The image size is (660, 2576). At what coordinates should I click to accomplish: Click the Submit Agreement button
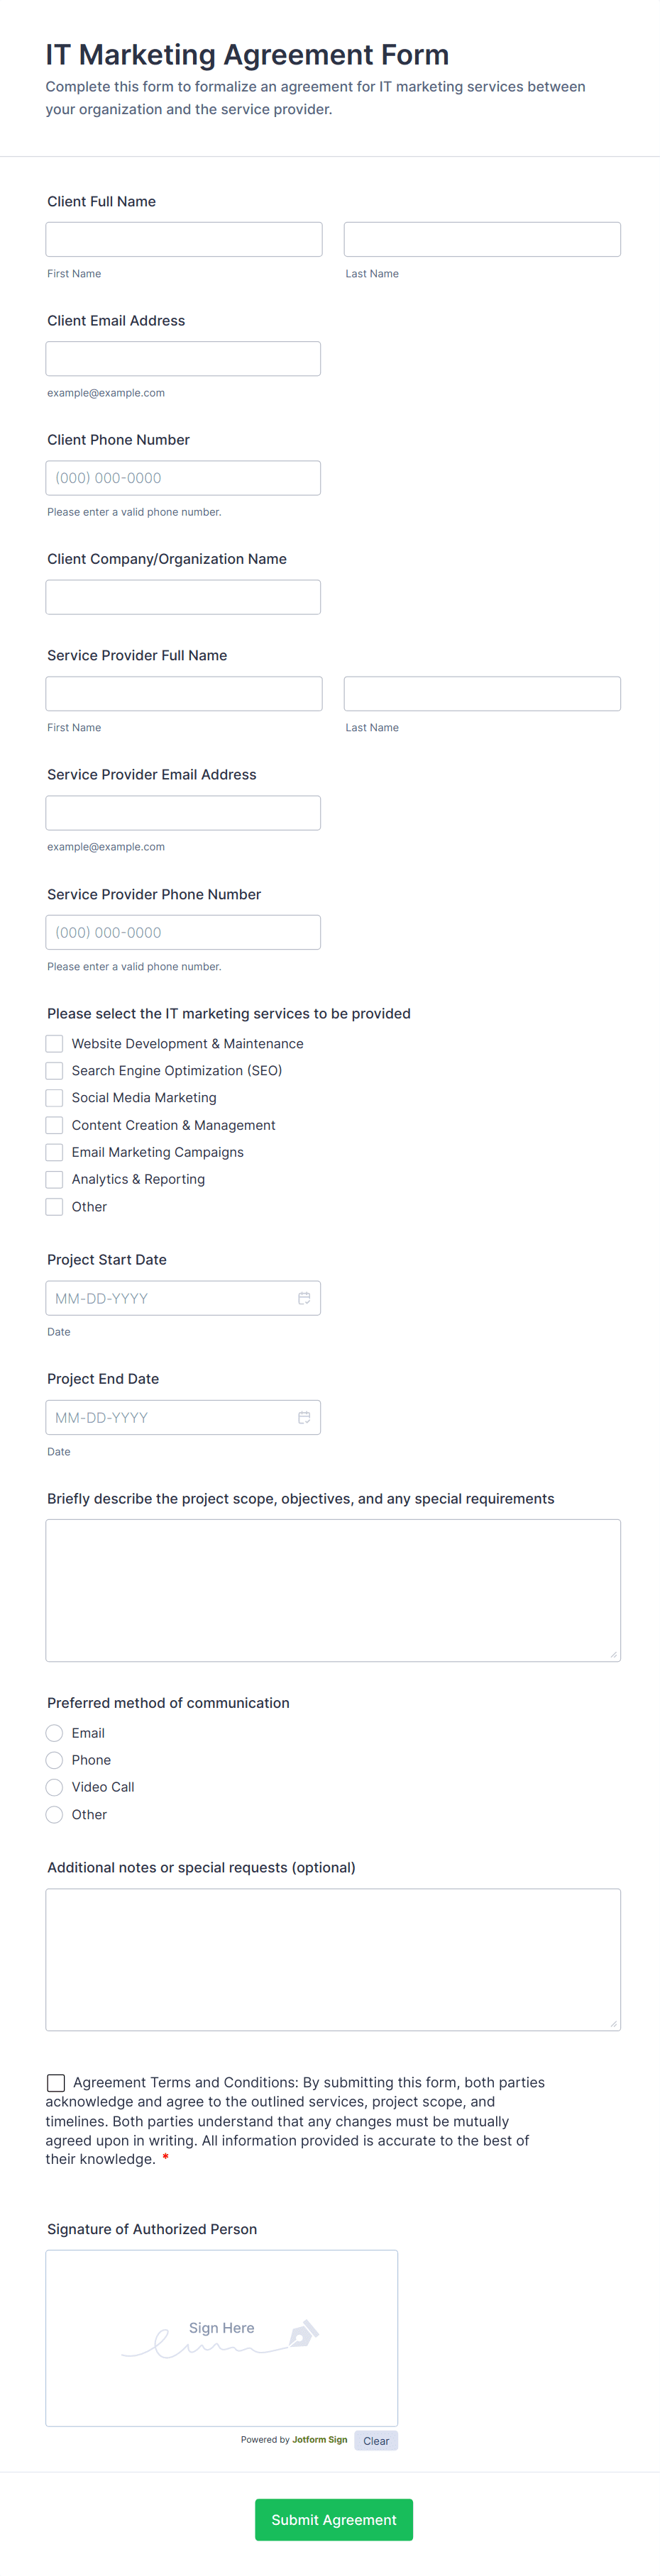[333, 2519]
